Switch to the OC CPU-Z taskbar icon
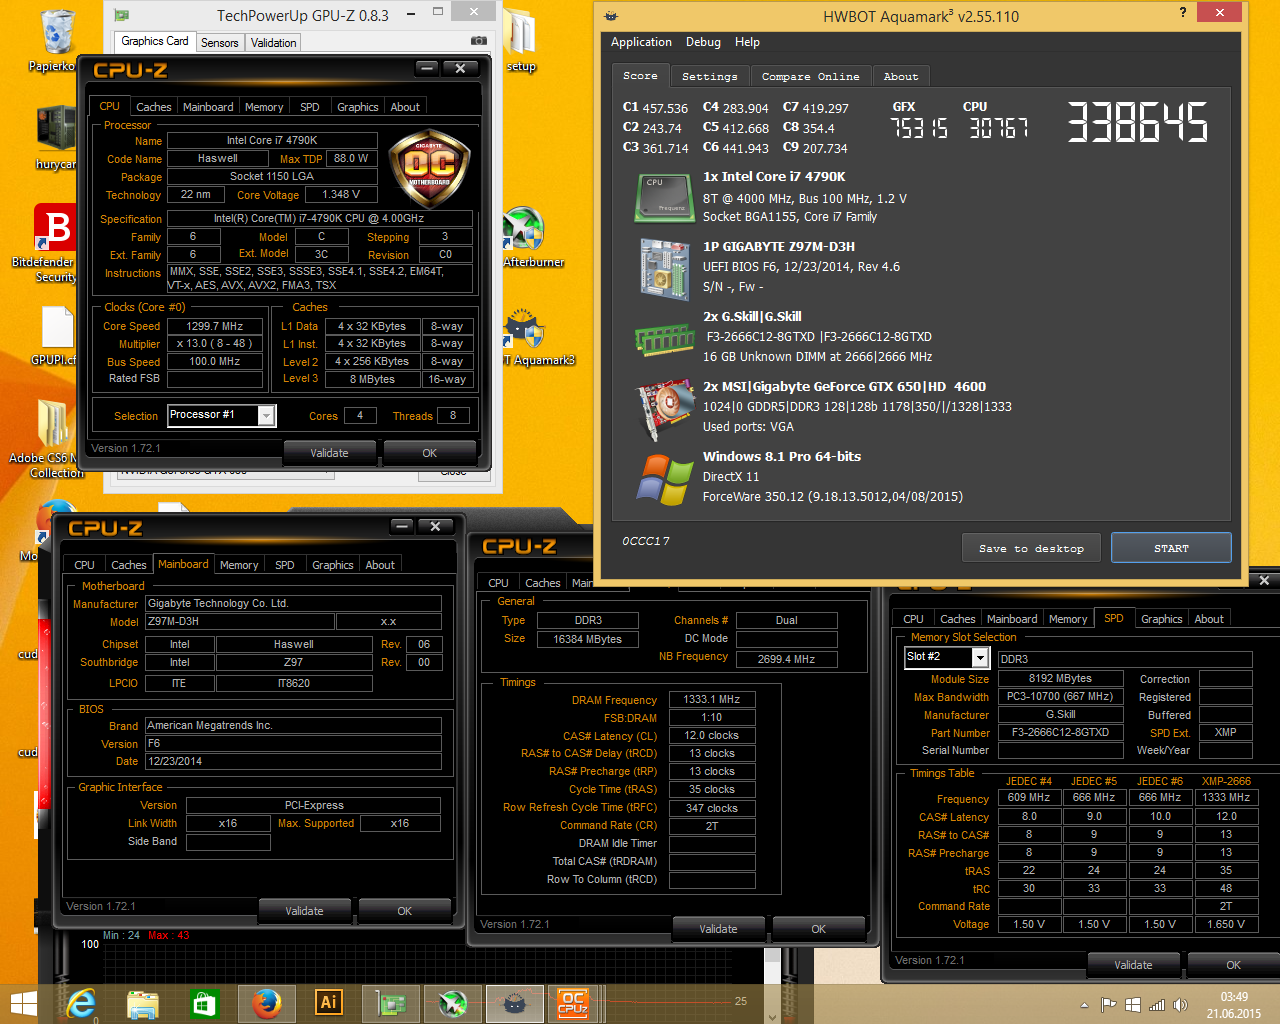1280x1024 pixels. coord(573,1003)
